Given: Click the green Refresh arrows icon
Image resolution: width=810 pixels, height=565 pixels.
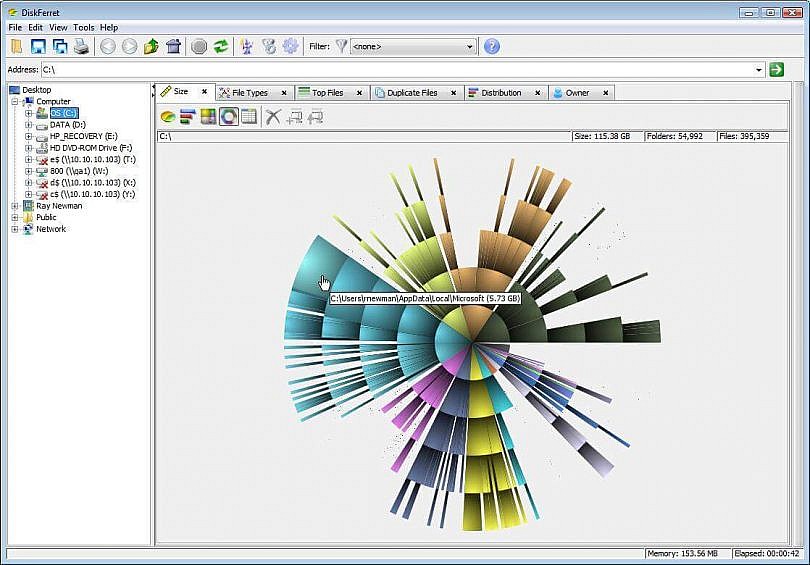Looking at the screenshot, I should pyautogui.click(x=221, y=46).
